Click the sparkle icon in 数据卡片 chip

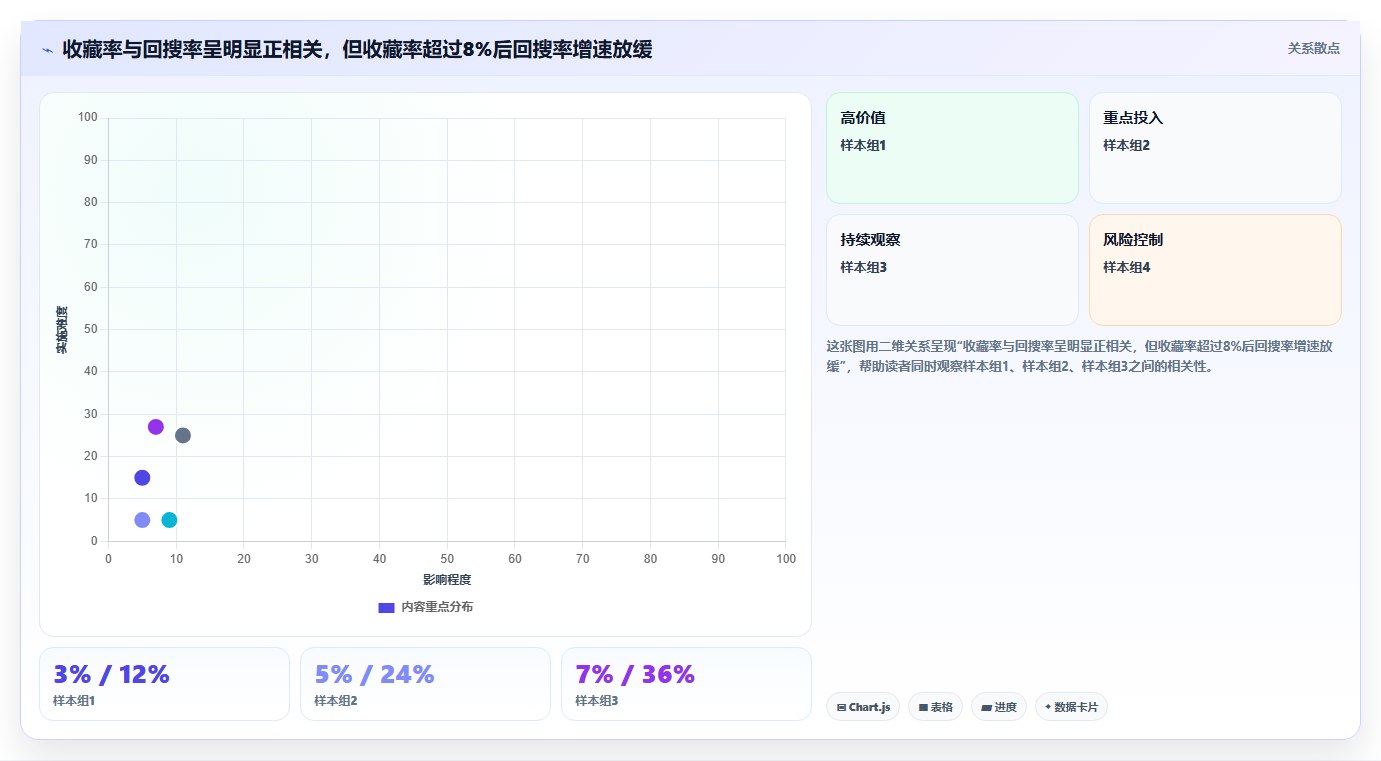[x=1048, y=707]
